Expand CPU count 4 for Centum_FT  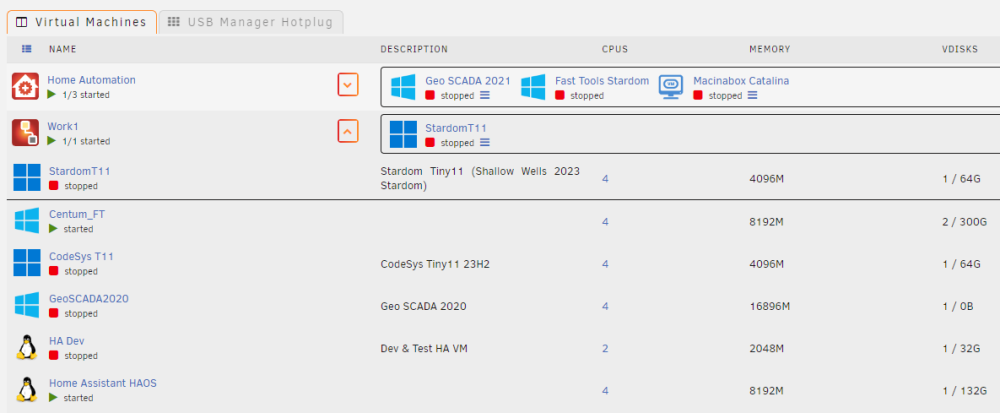pos(605,222)
